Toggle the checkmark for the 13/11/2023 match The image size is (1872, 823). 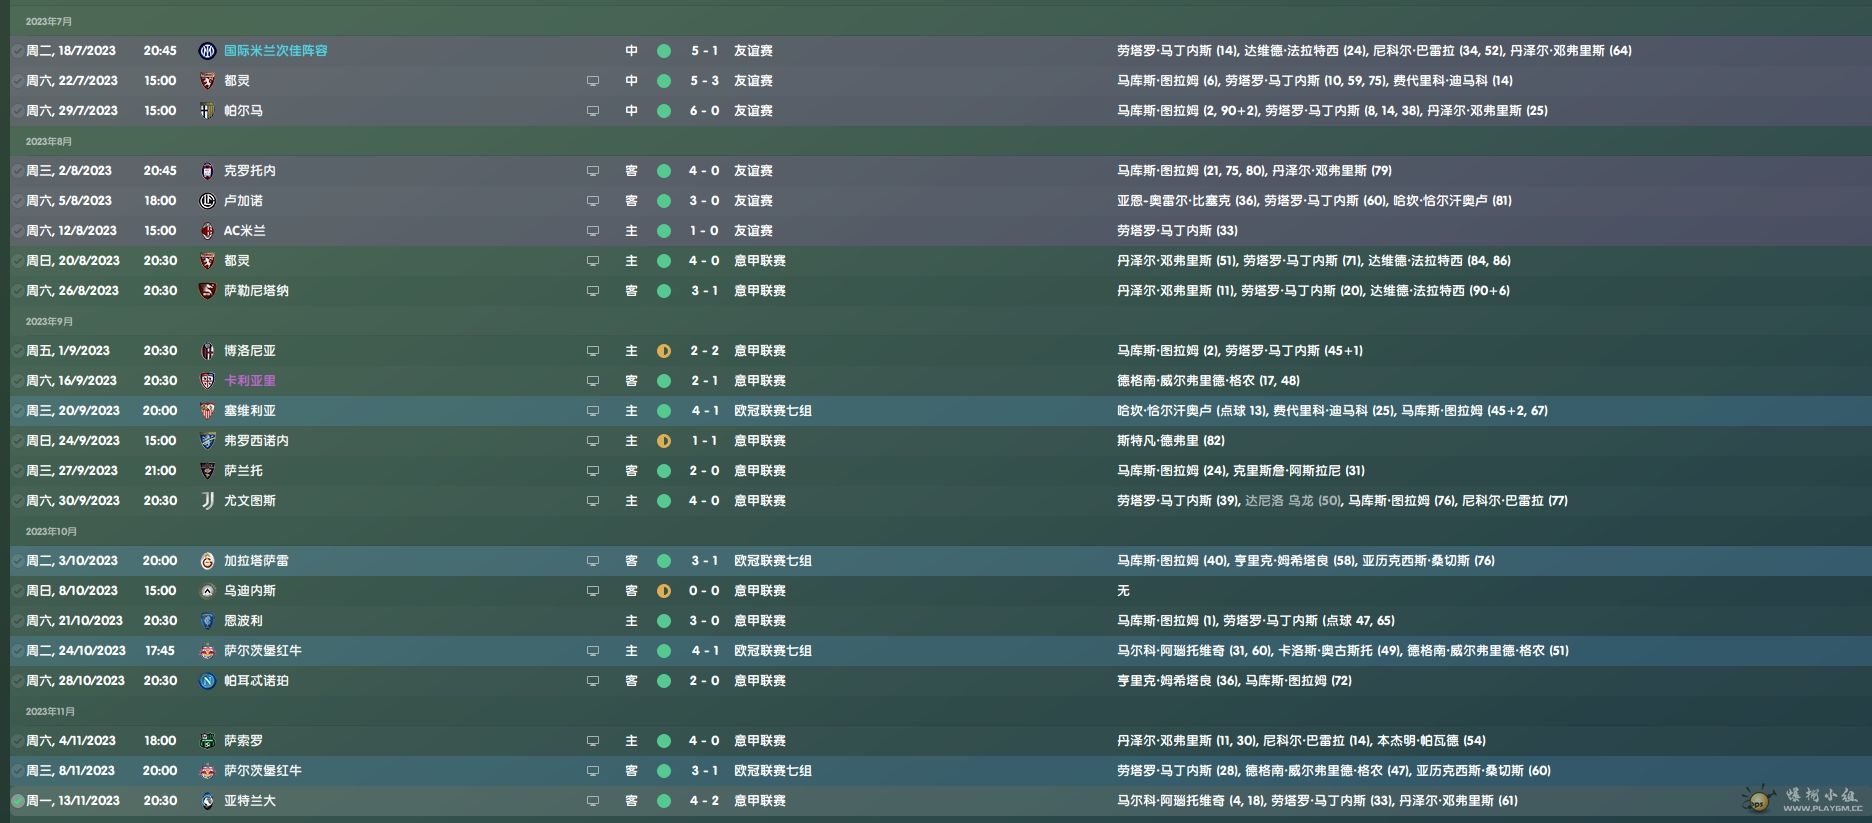pyautogui.click(x=17, y=801)
